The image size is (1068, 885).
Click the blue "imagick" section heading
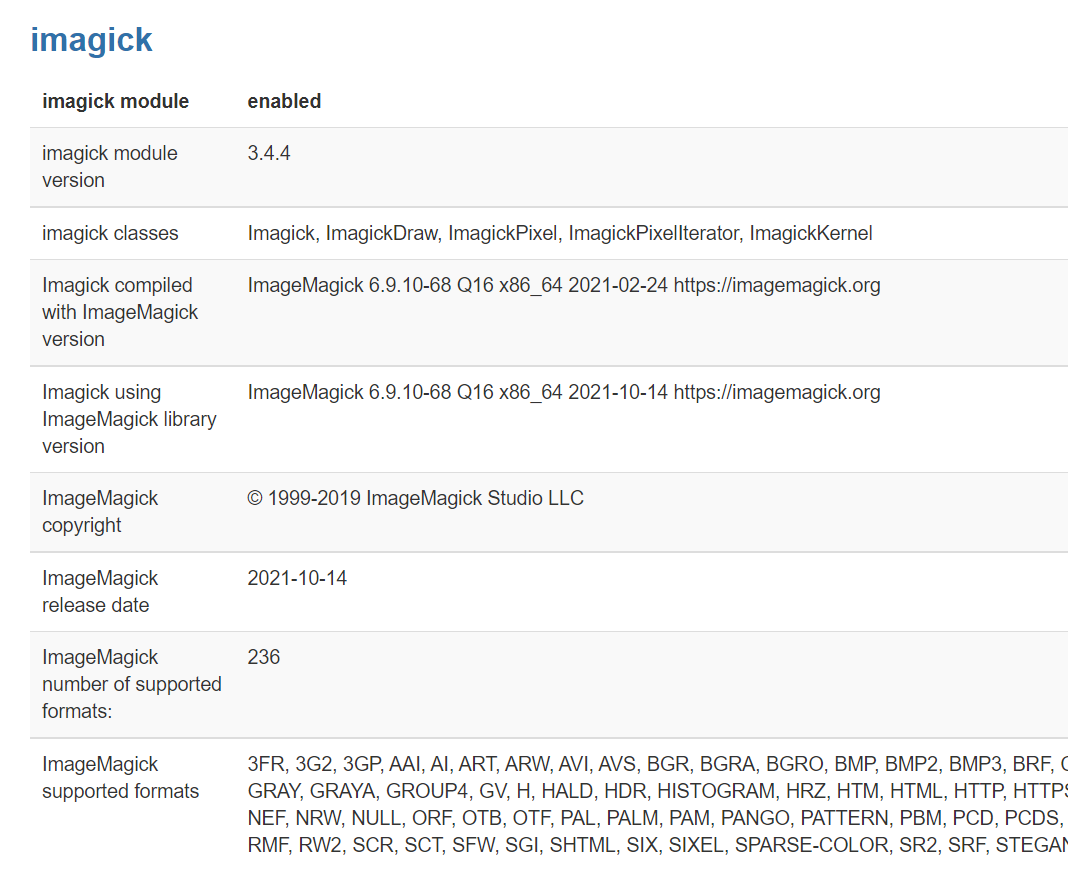point(91,40)
